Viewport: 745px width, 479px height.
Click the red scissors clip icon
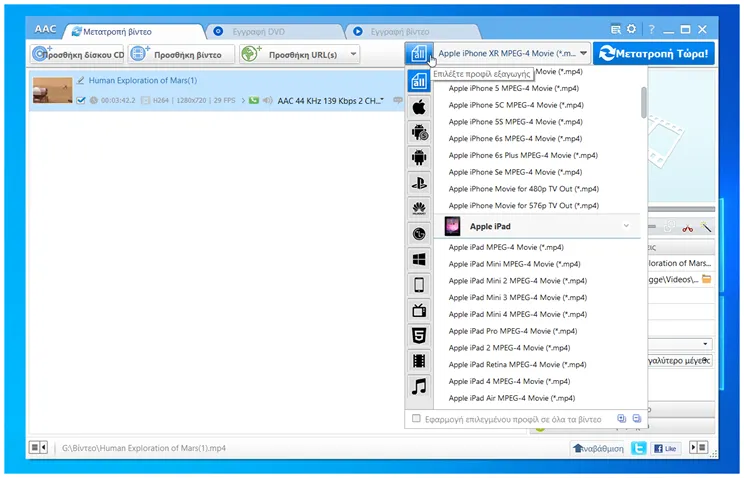tap(688, 228)
